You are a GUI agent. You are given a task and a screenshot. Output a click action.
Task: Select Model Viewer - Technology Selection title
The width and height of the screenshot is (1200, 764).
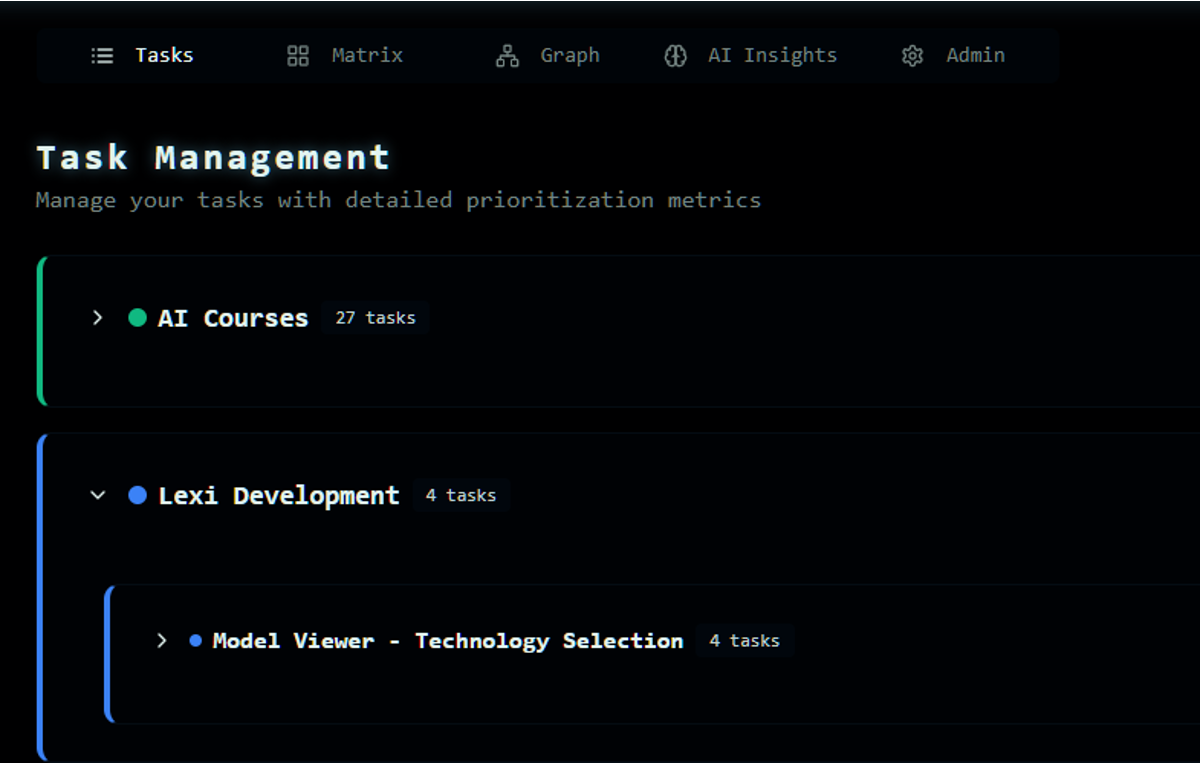coord(448,640)
